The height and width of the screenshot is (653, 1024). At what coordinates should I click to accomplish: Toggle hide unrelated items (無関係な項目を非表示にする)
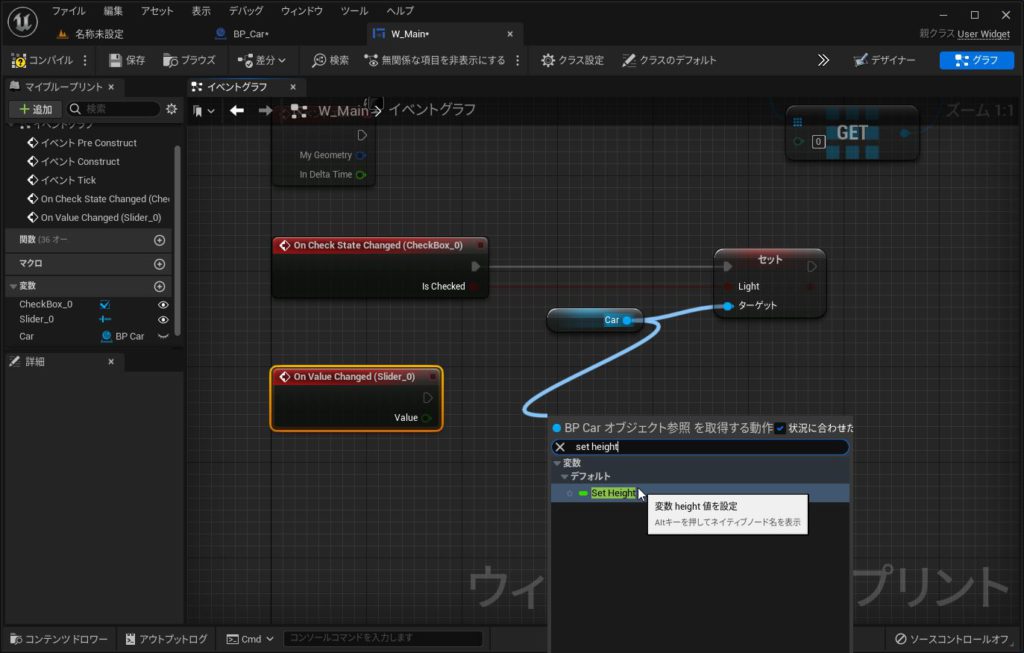(435, 60)
